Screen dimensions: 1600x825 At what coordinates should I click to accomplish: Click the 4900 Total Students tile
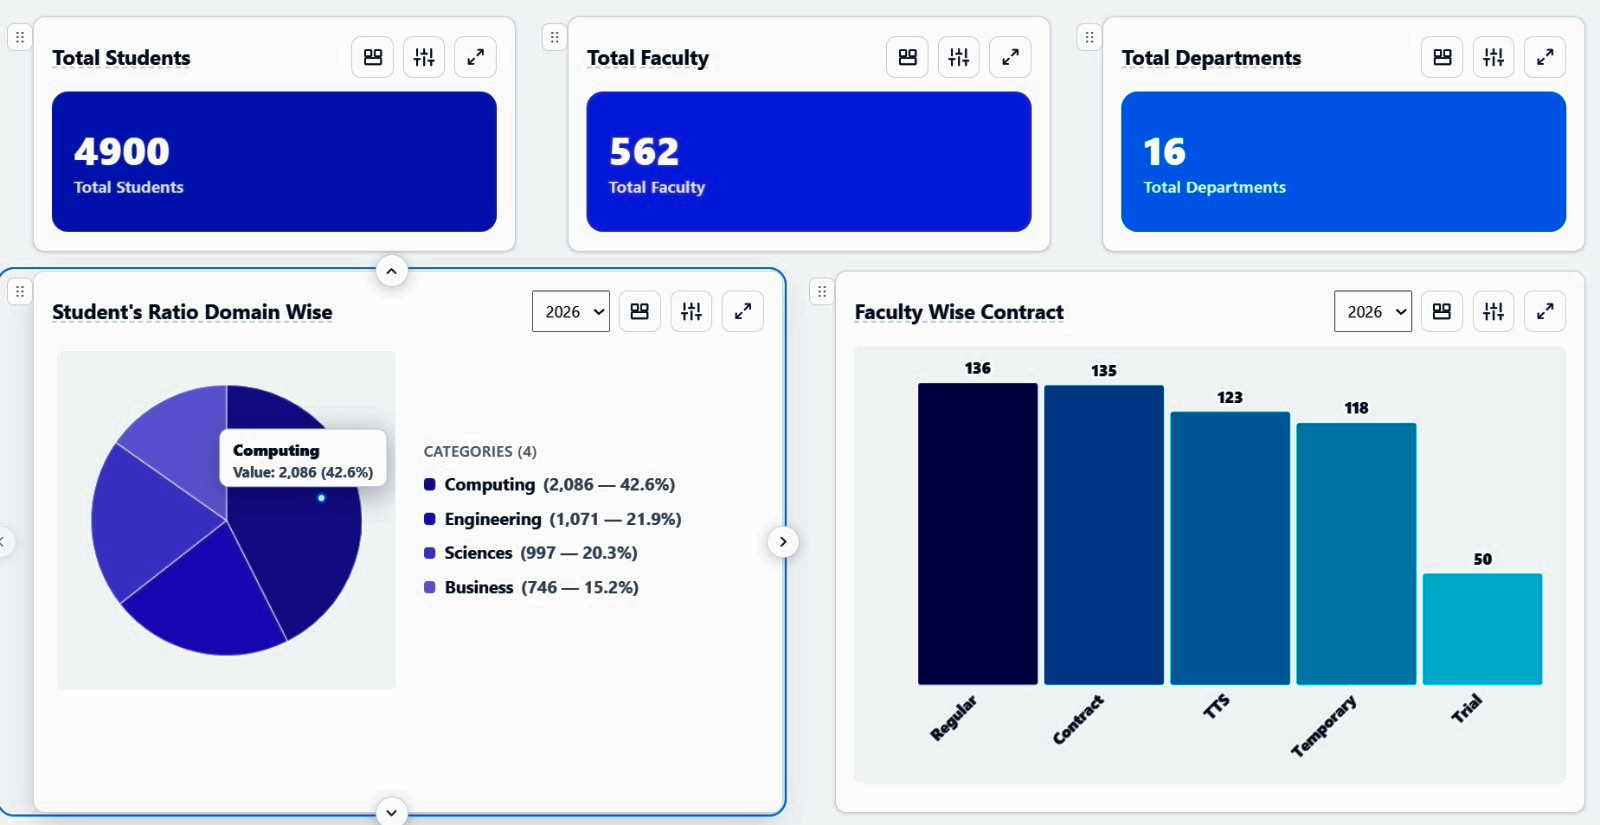click(274, 162)
